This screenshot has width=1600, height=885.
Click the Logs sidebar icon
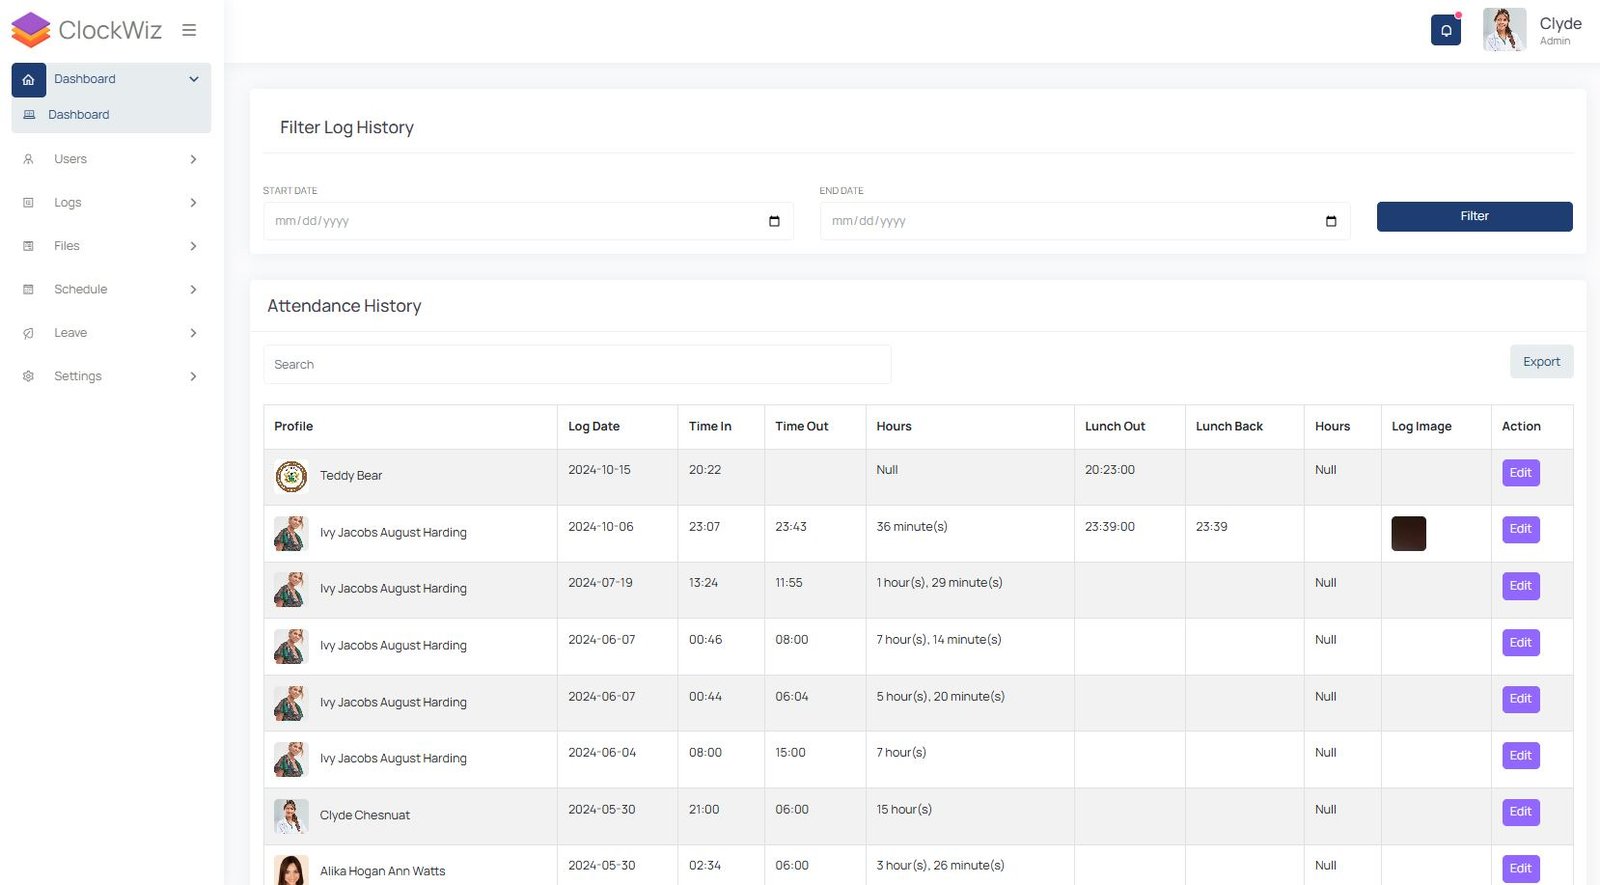coord(28,202)
